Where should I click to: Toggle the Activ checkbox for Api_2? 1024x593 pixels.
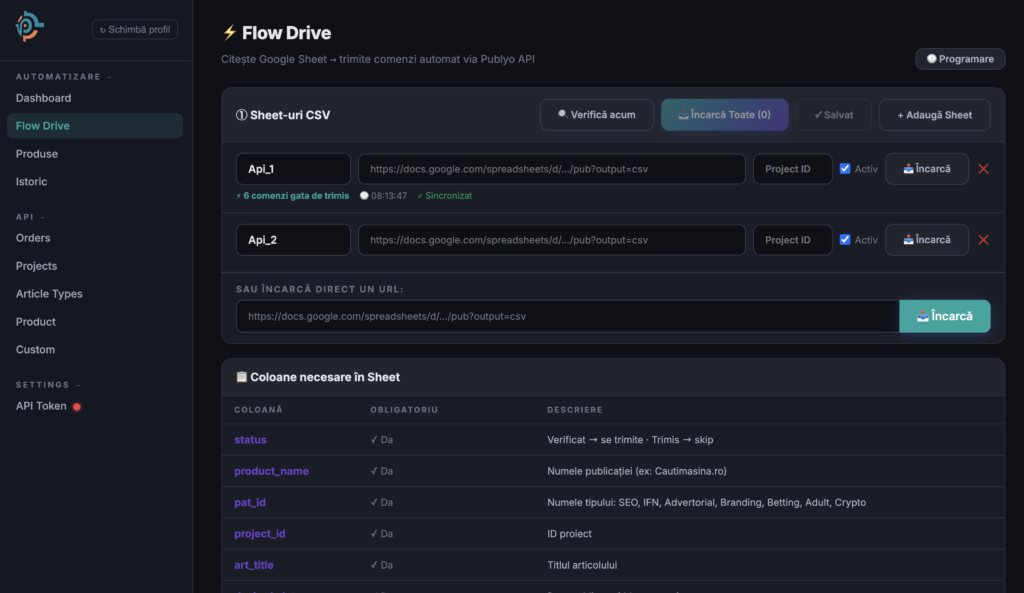click(845, 240)
